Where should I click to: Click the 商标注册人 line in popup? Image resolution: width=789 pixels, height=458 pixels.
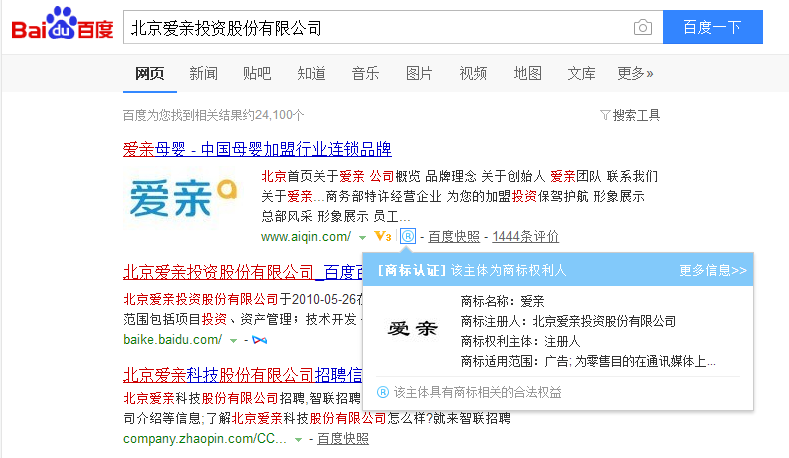568,321
